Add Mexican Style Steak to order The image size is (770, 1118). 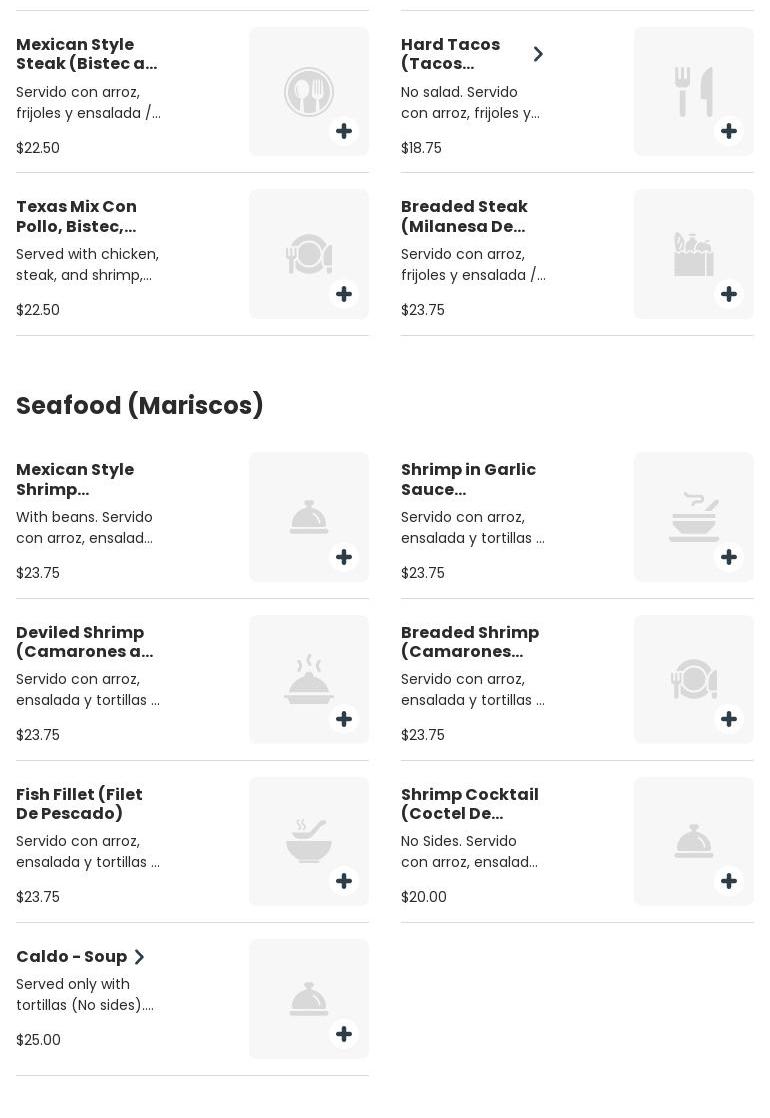click(344, 131)
